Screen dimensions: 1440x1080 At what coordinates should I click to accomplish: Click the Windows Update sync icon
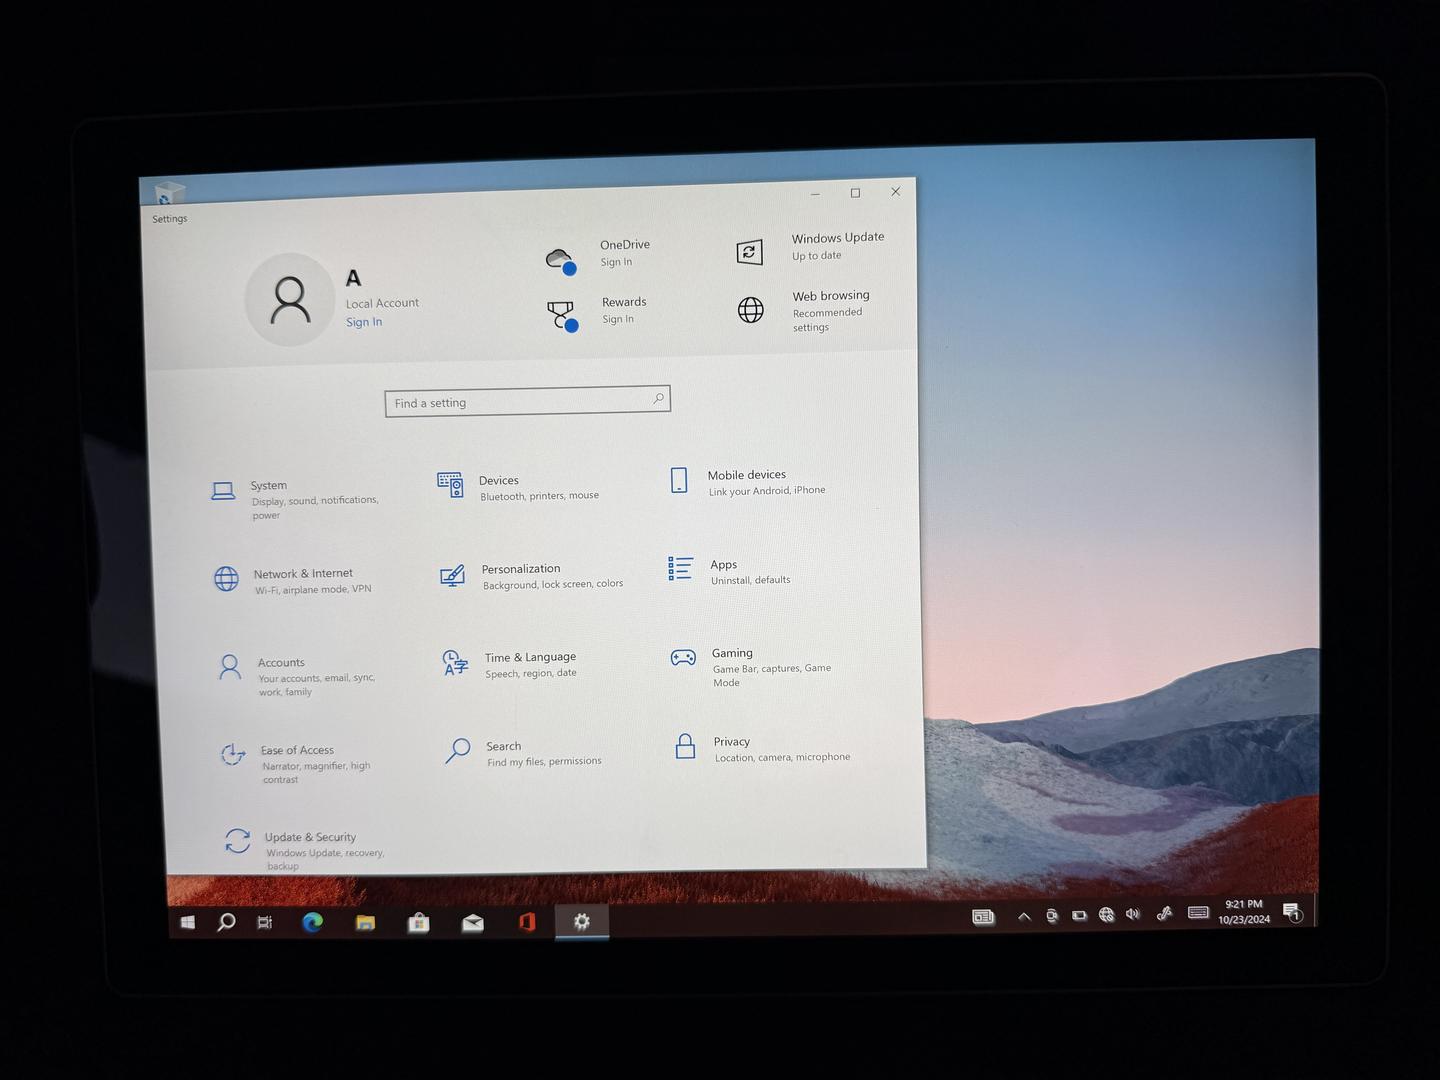pos(749,252)
